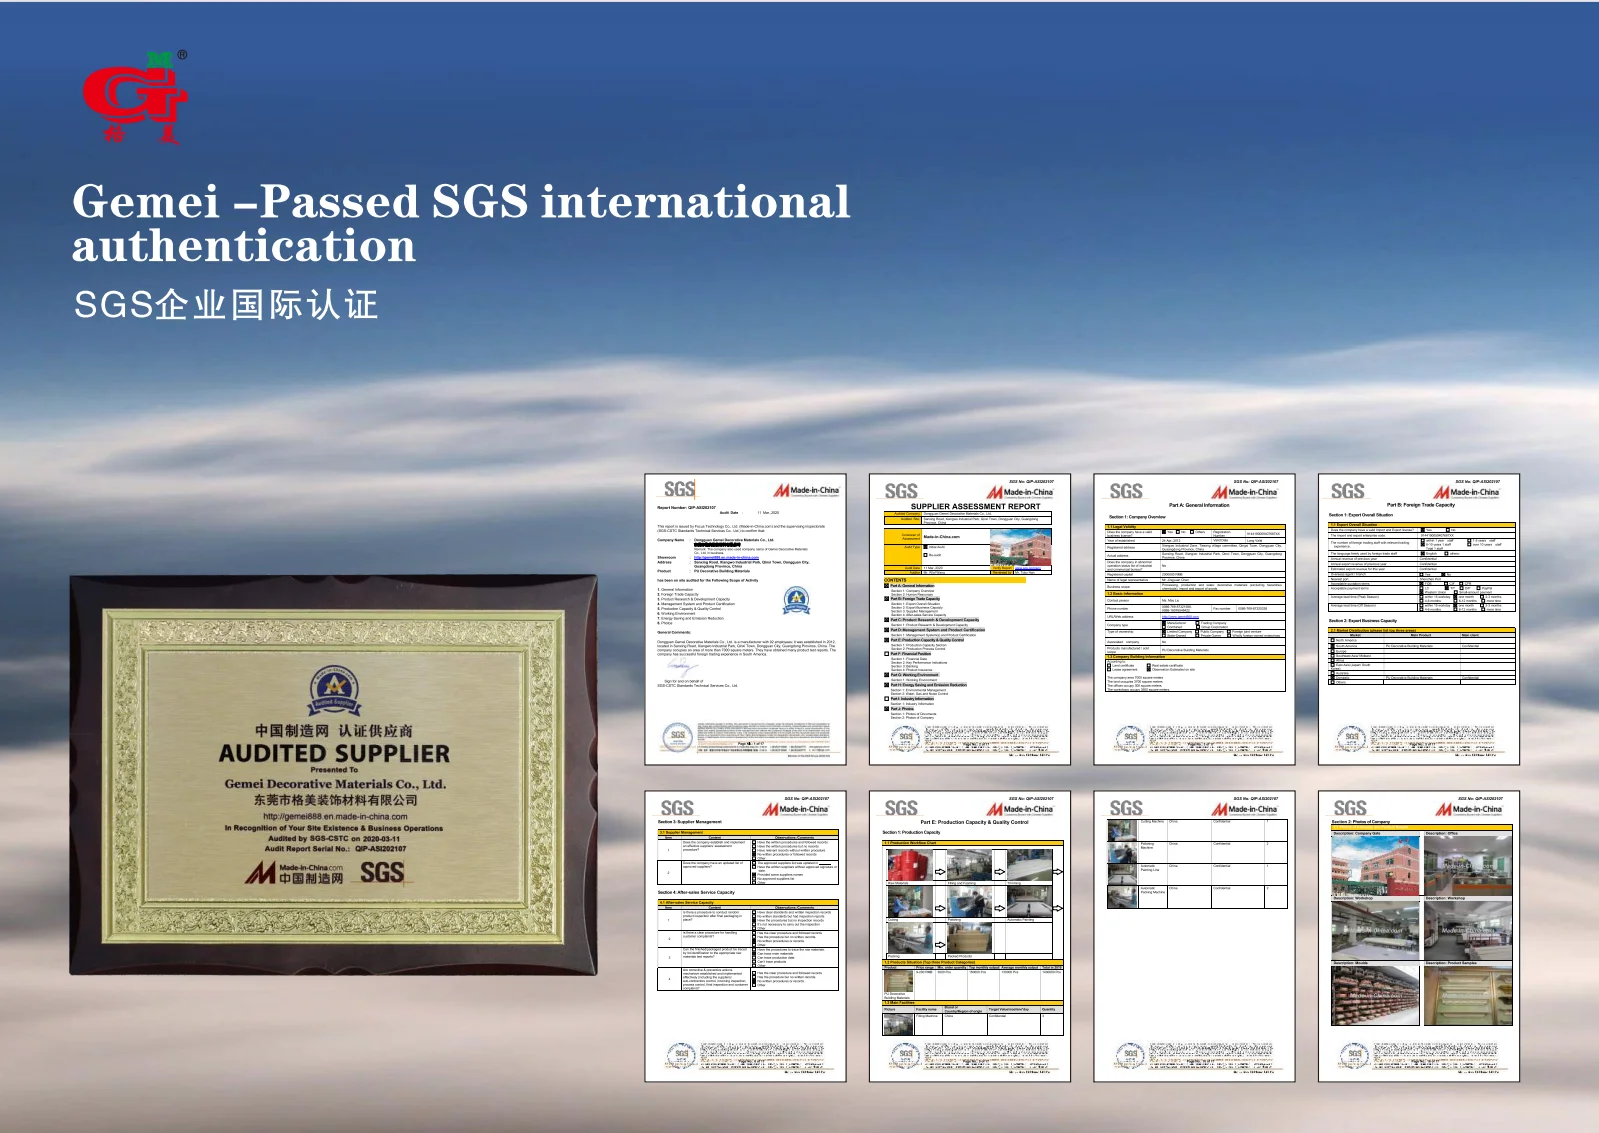Click the red Gemei company logo
This screenshot has height=1133, width=1599.
(x=135, y=97)
